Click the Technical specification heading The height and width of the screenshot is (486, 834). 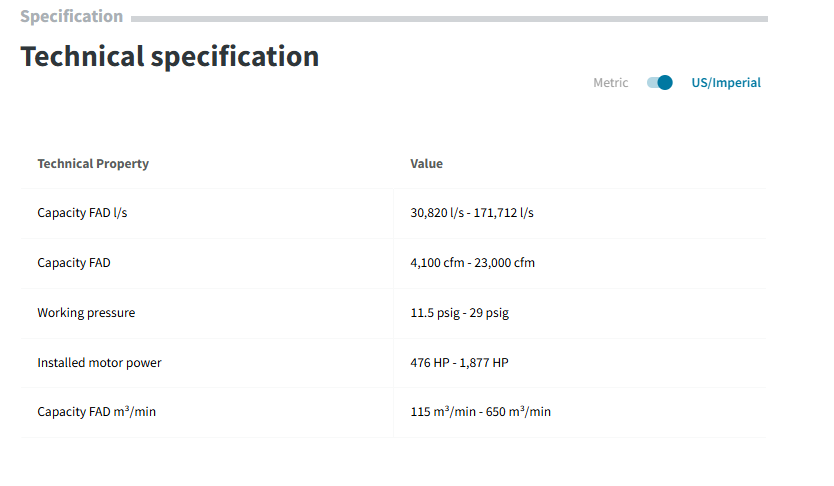[170, 56]
